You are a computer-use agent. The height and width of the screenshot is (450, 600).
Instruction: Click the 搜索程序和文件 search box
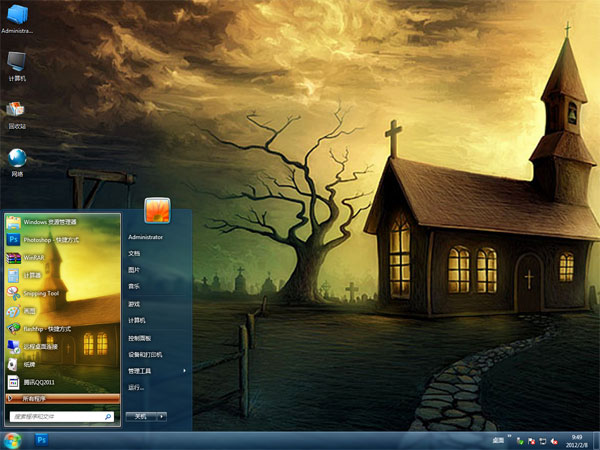pyautogui.click(x=62, y=415)
